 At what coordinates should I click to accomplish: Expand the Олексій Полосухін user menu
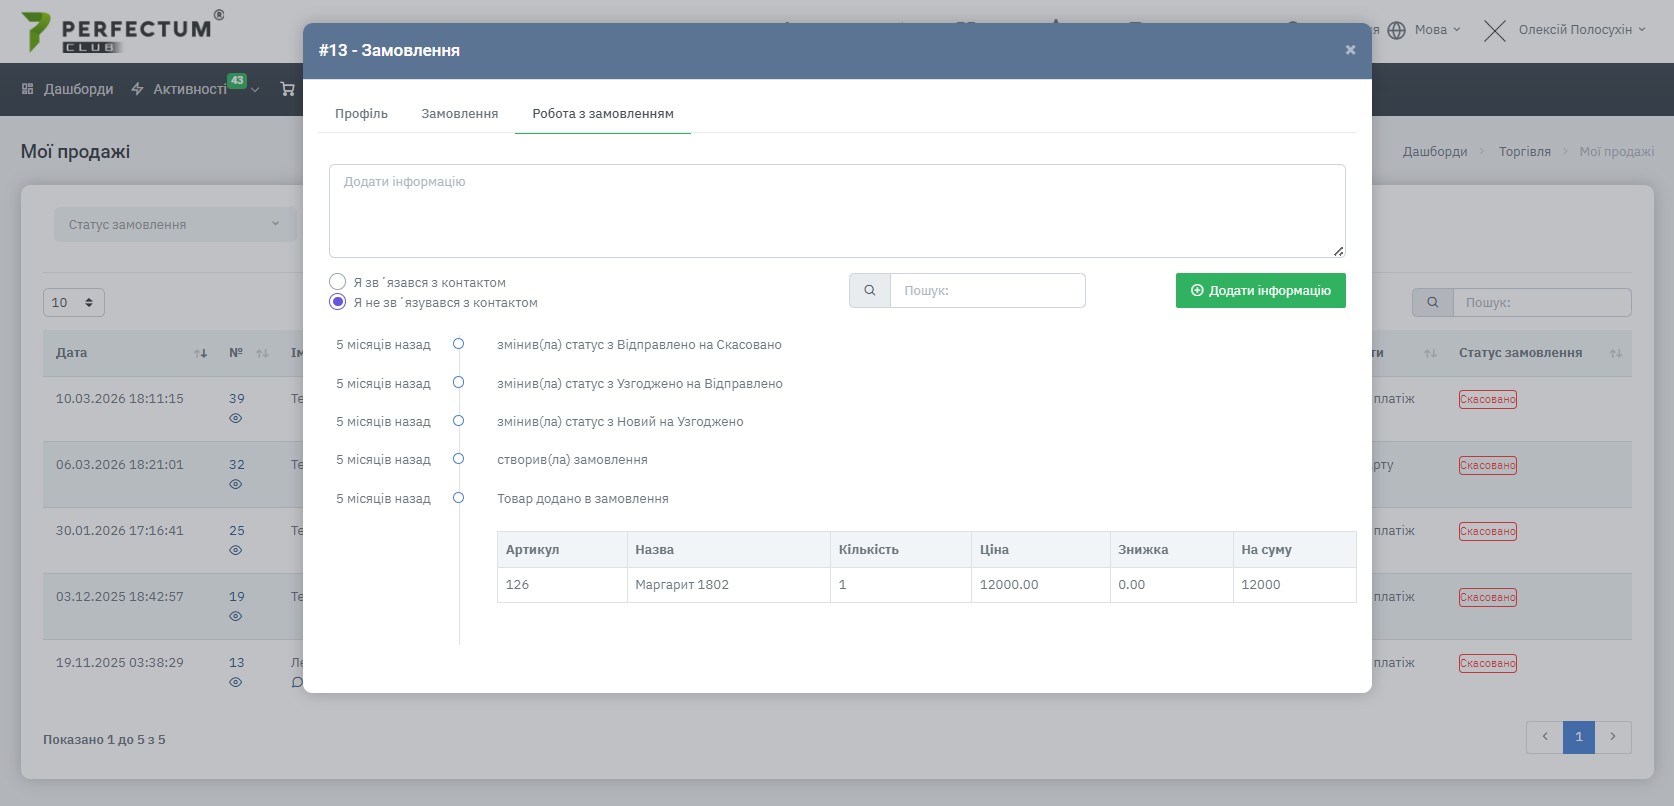click(1574, 30)
